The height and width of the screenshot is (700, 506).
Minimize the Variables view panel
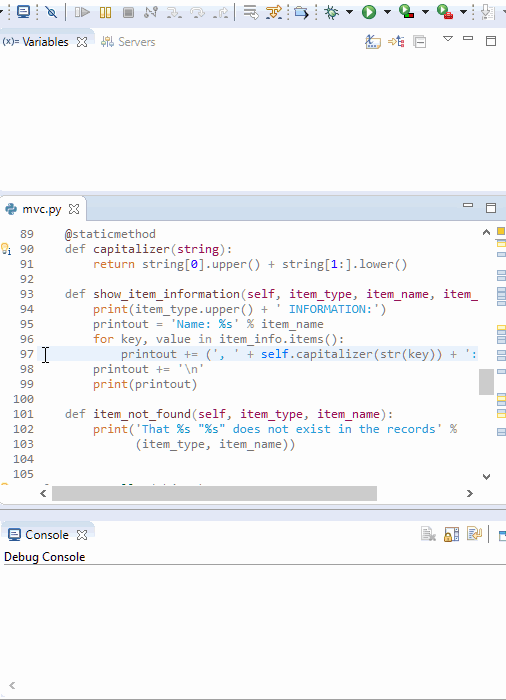click(x=468, y=38)
